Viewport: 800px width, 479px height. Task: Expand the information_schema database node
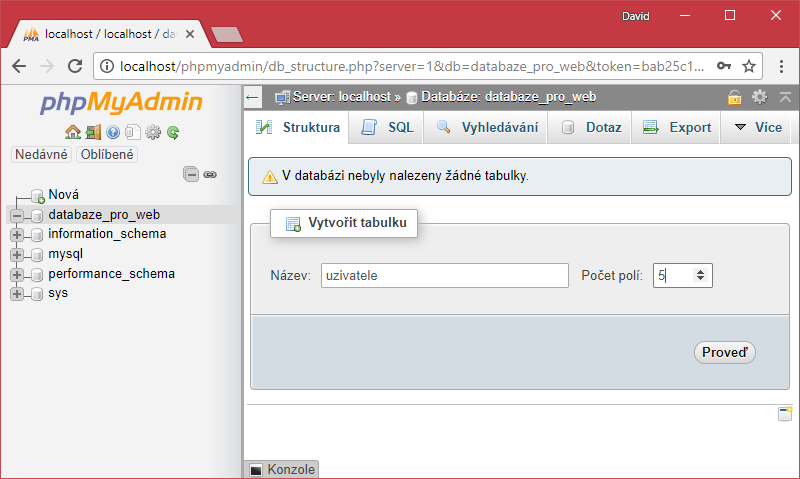(17, 235)
